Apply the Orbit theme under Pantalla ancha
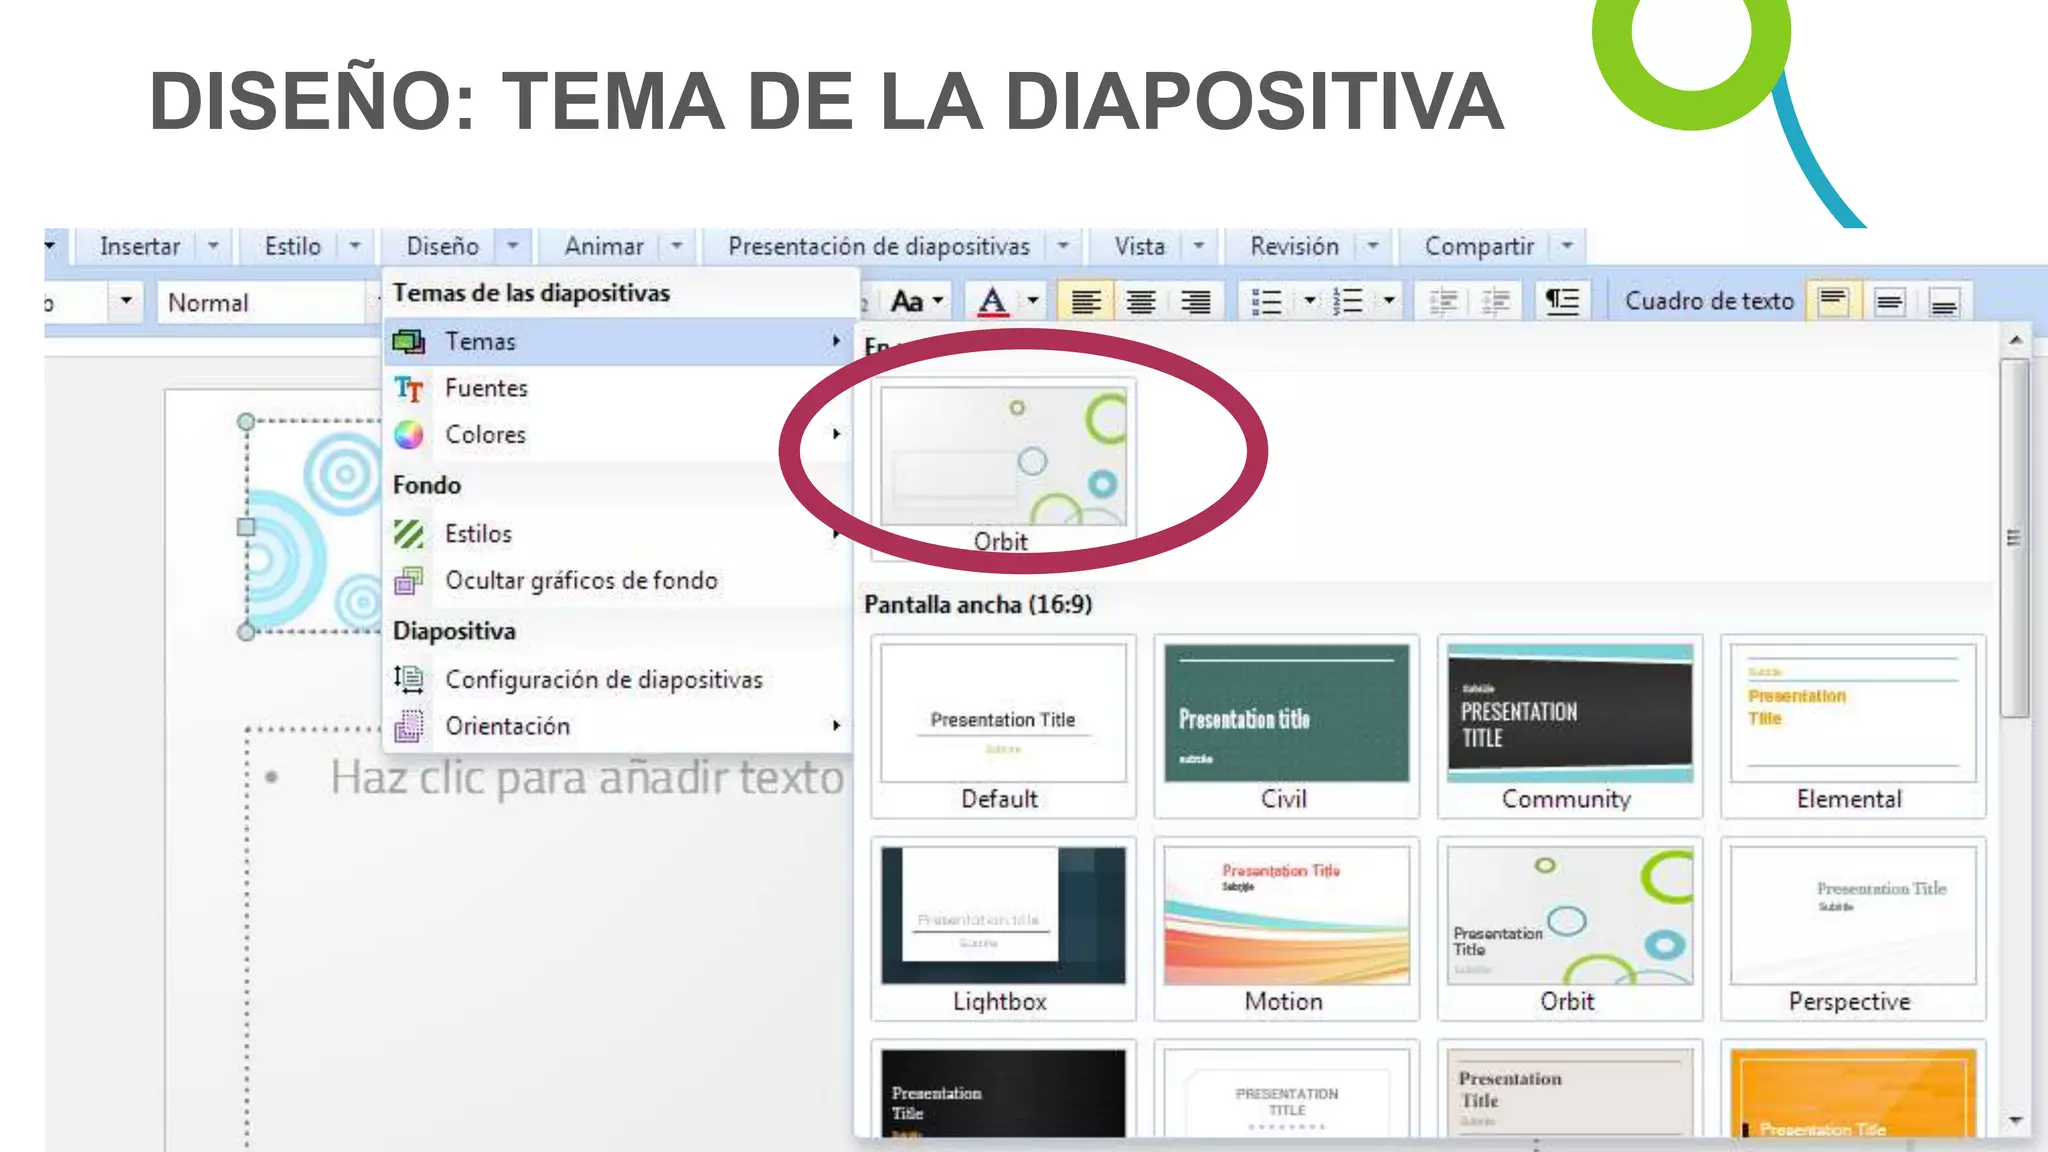Viewport: 2048px width, 1152px height. coord(1570,929)
